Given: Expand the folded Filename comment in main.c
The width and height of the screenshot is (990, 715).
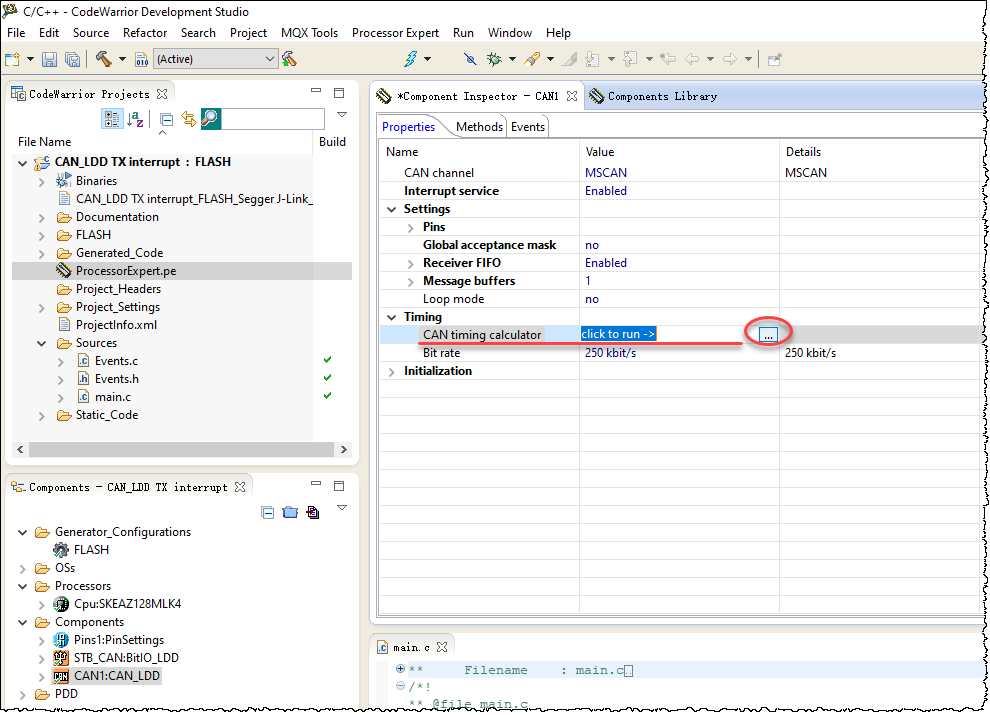Looking at the screenshot, I should point(400,669).
